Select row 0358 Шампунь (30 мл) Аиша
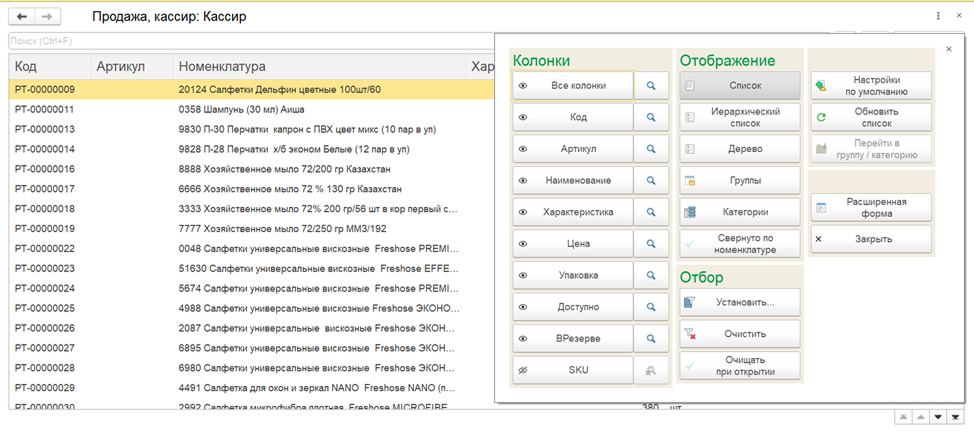This screenshot has height=433, width=974. 252,109
